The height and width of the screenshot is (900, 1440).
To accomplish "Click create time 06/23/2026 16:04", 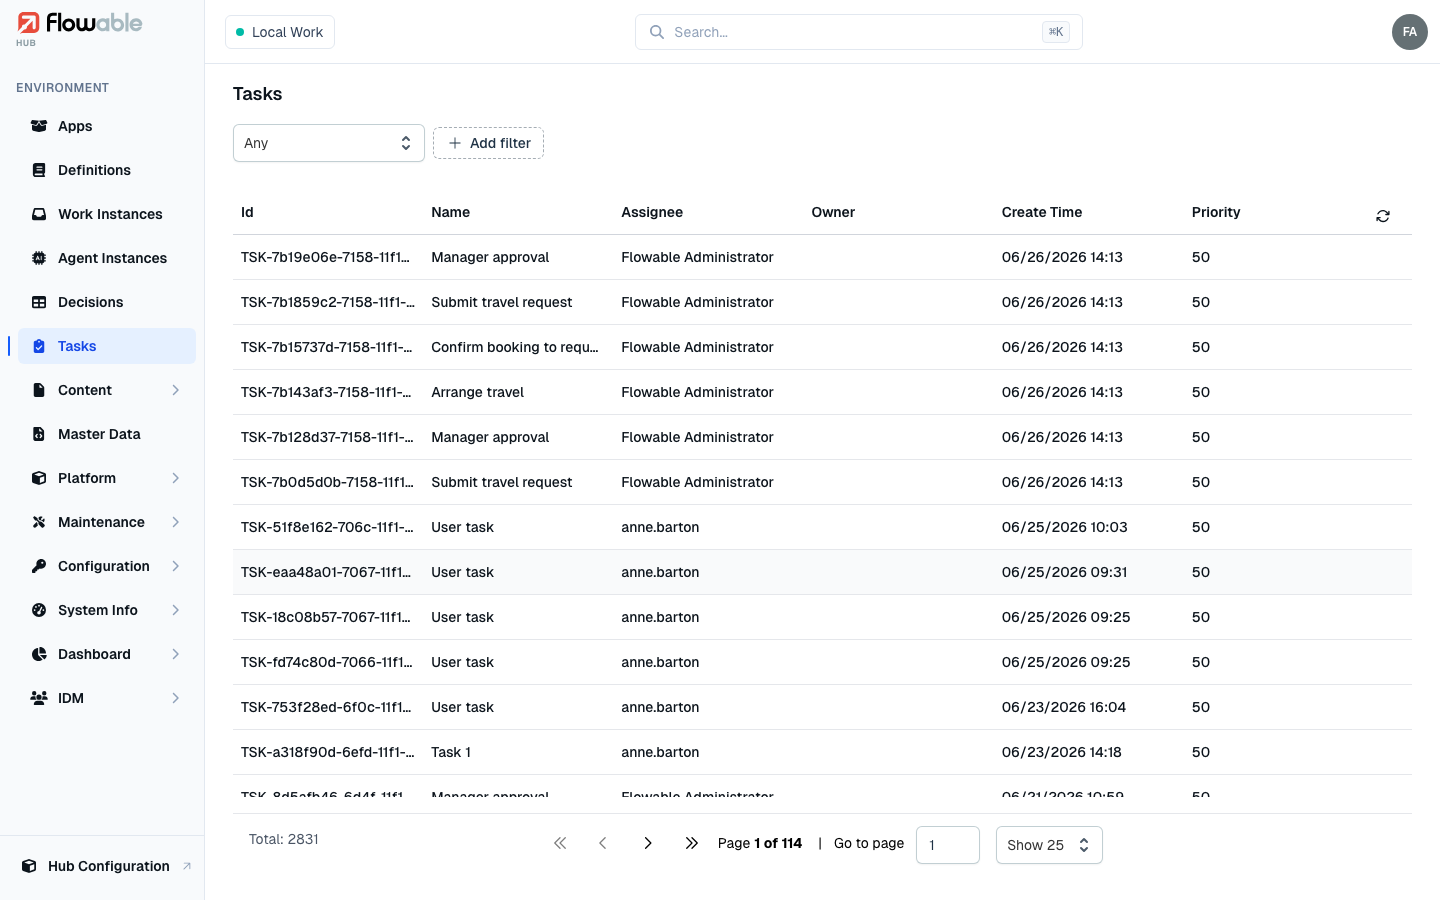I will 1064,707.
